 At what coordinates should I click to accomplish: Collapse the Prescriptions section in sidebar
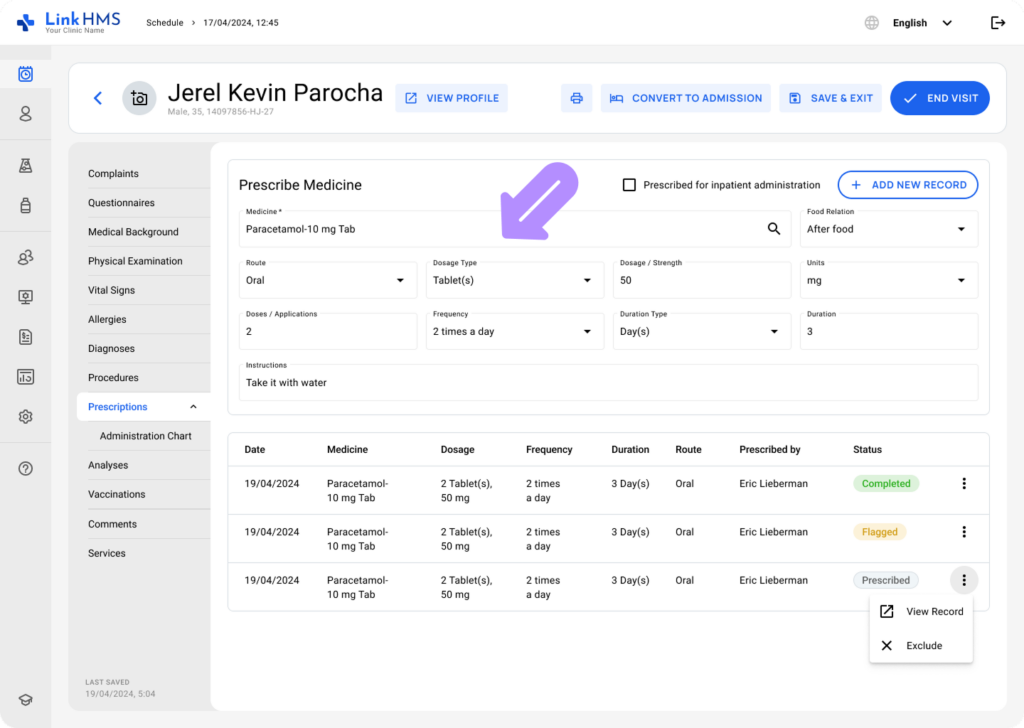coord(193,407)
